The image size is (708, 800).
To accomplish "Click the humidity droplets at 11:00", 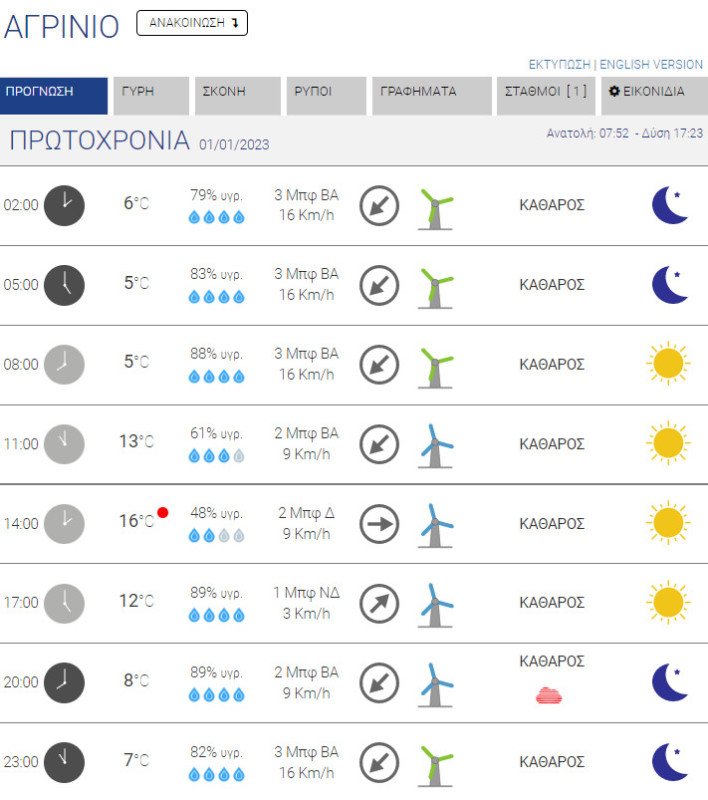I will (x=216, y=455).
